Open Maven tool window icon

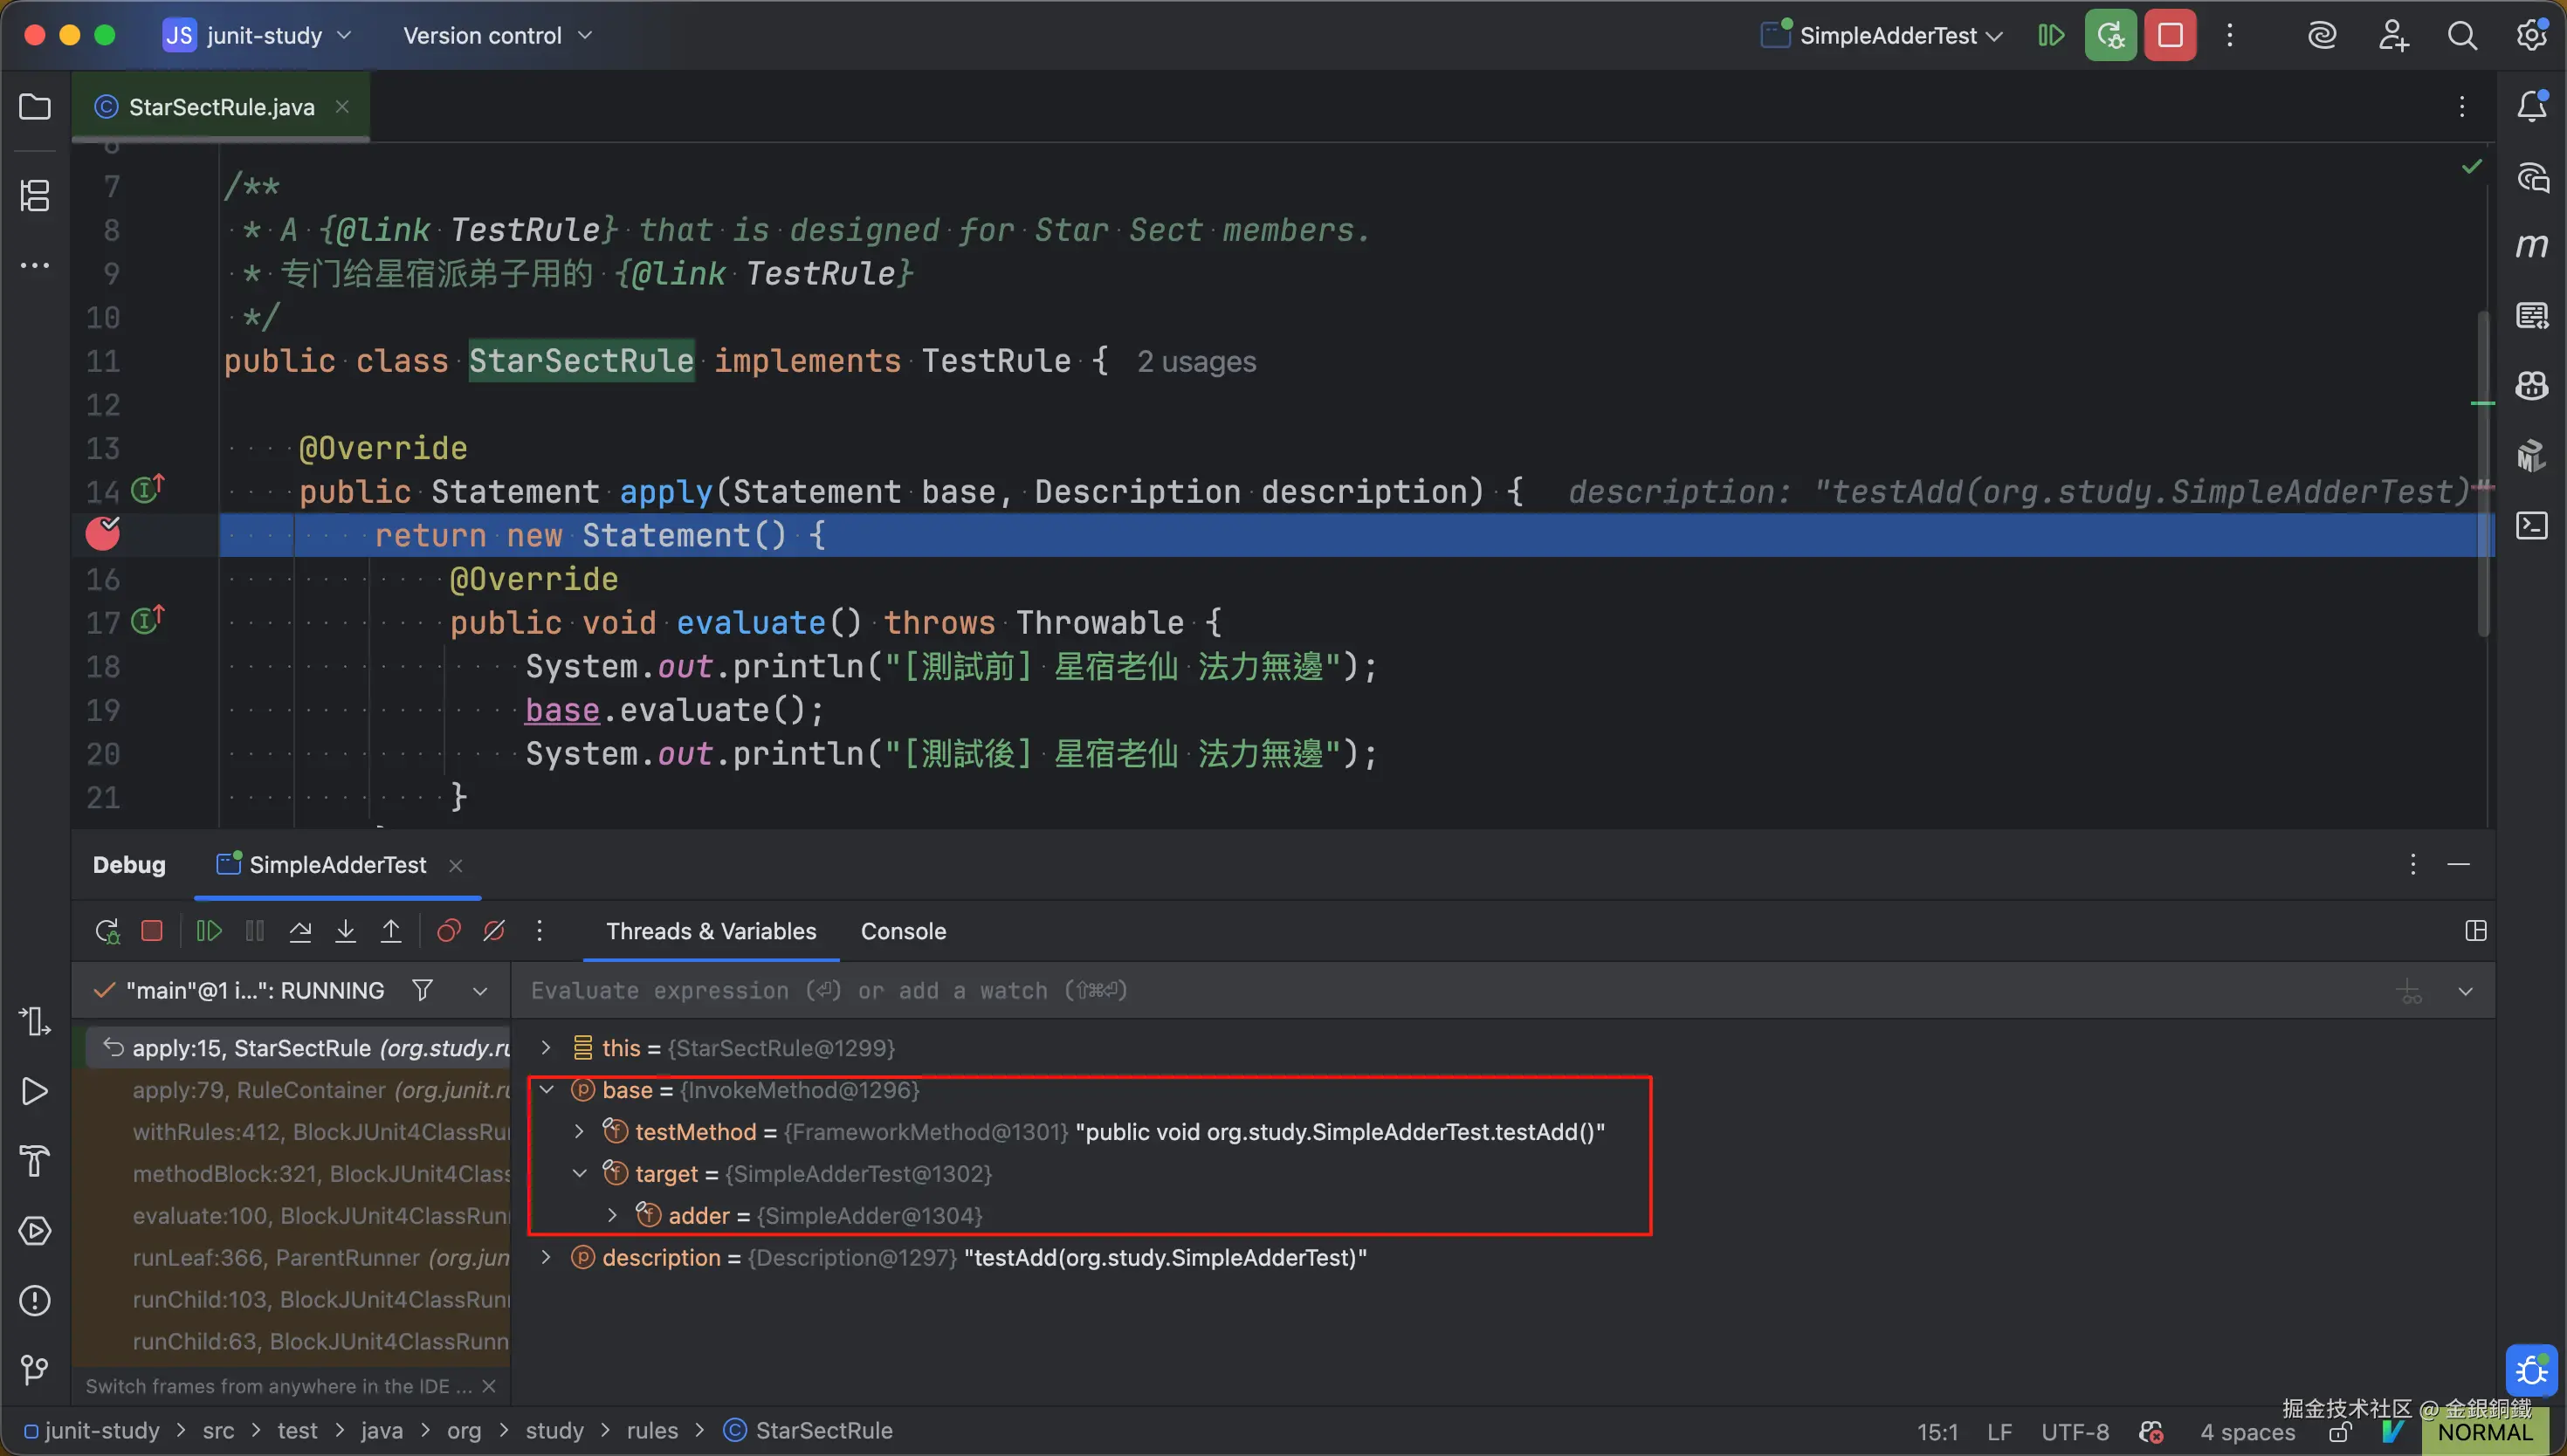(2531, 246)
